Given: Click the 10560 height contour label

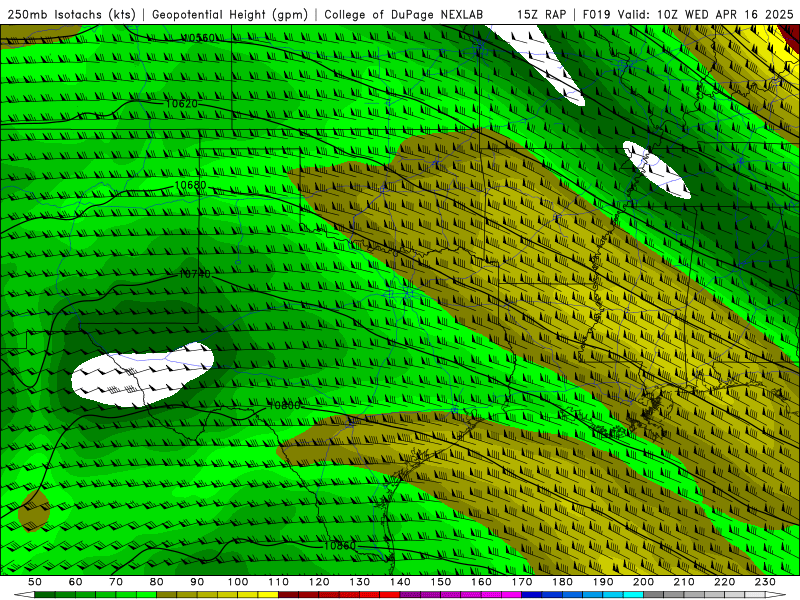Looking at the screenshot, I should [198, 38].
